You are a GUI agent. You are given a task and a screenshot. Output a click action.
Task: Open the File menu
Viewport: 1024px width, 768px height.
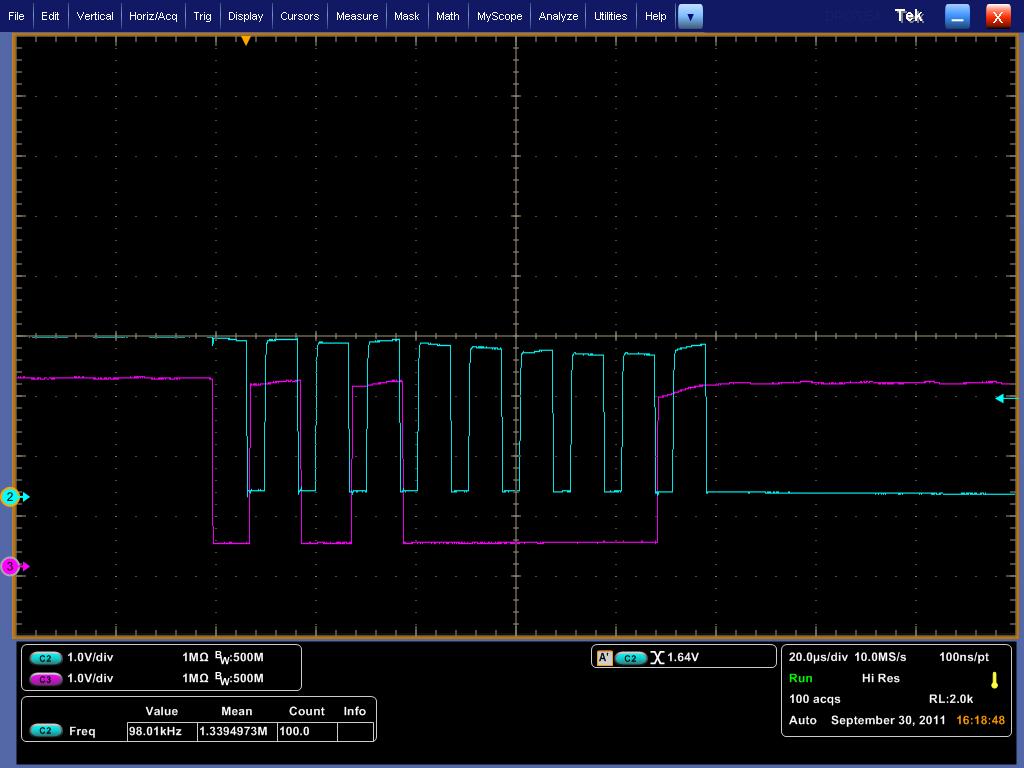[16, 16]
